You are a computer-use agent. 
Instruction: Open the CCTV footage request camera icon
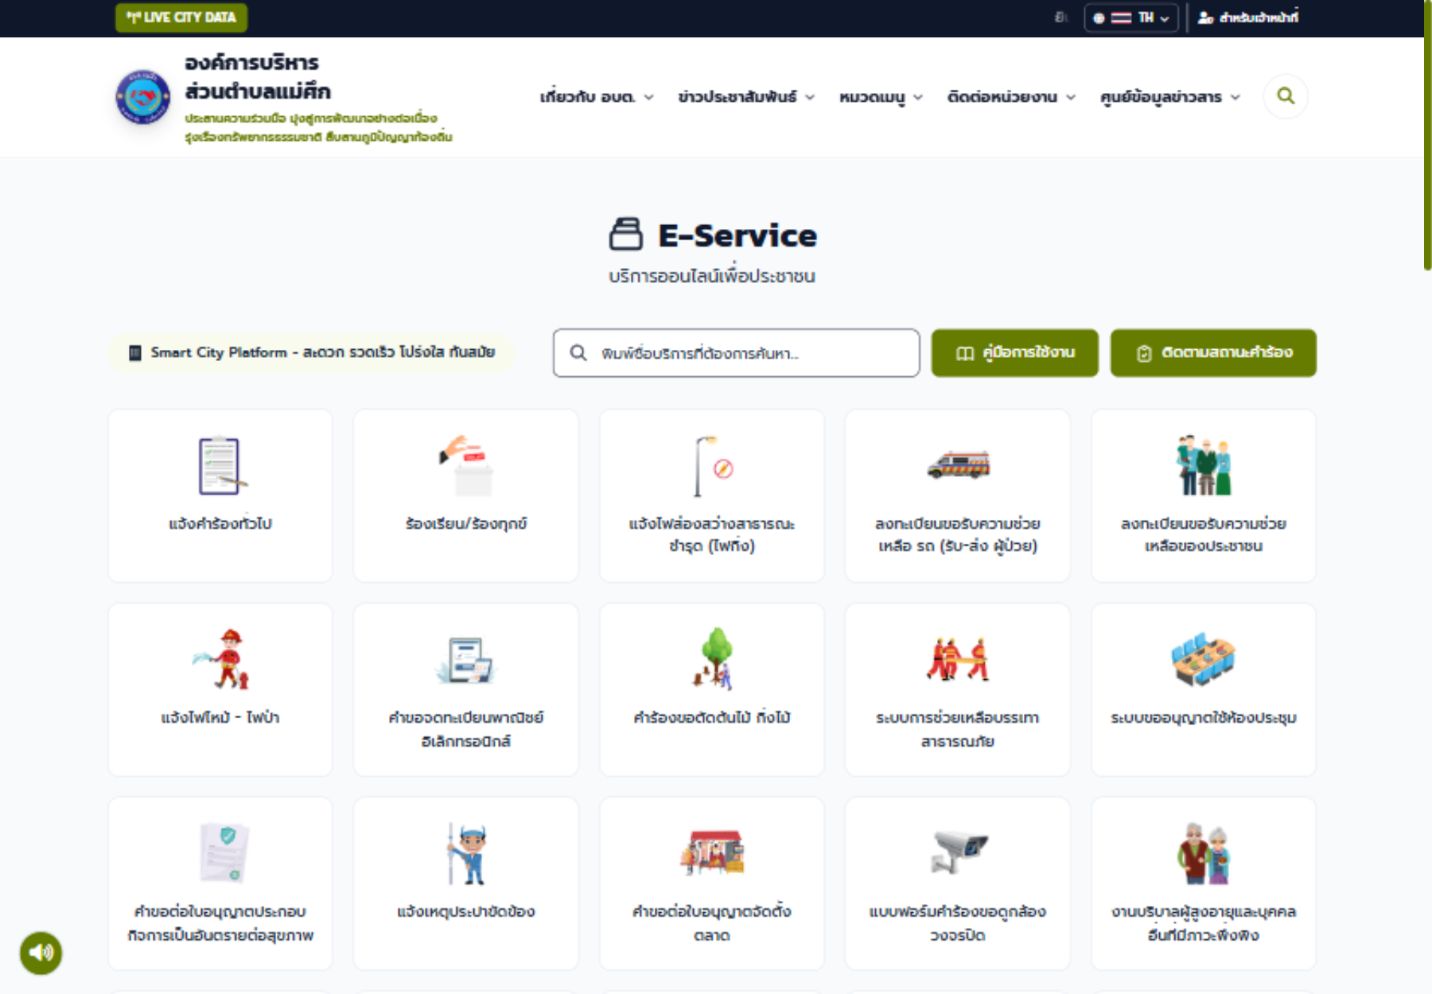pyautogui.click(x=958, y=853)
